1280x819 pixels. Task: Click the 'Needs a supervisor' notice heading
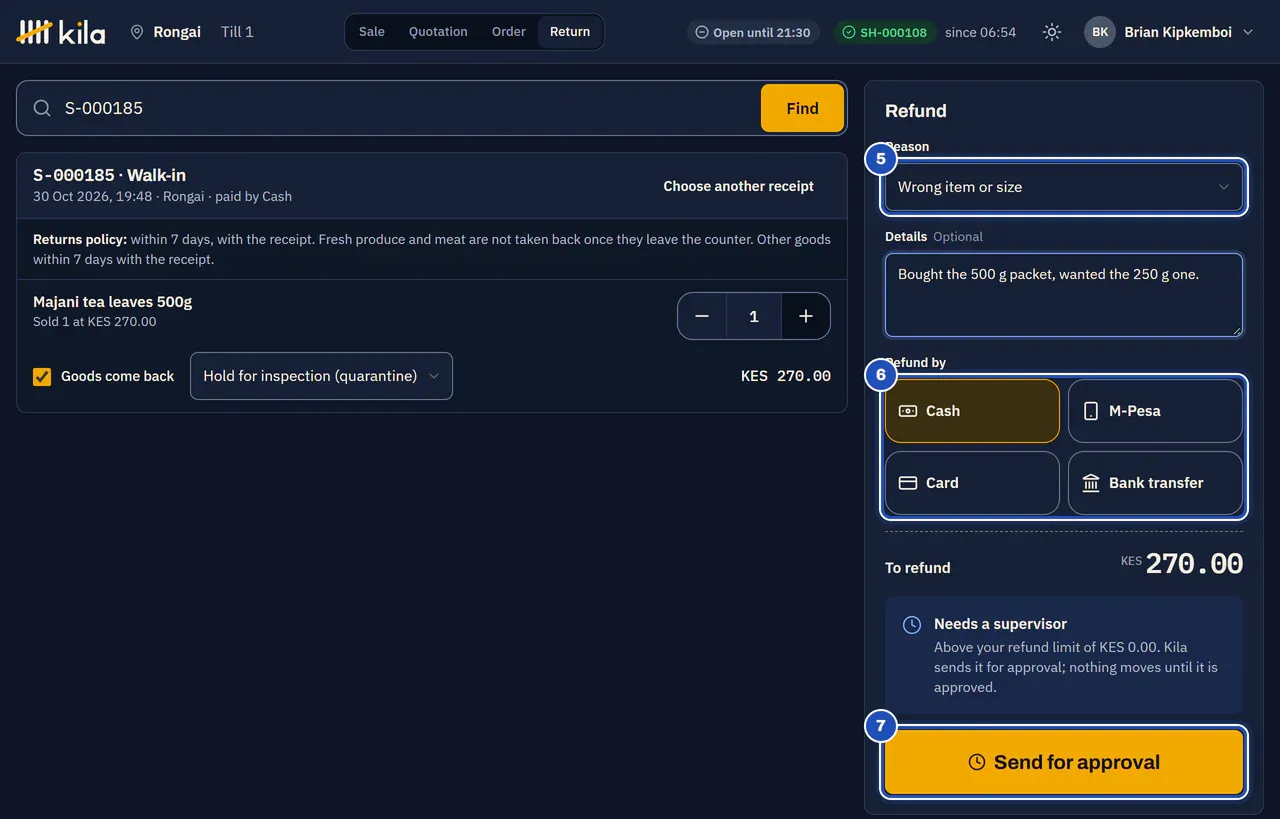(x=1000, y=624)
